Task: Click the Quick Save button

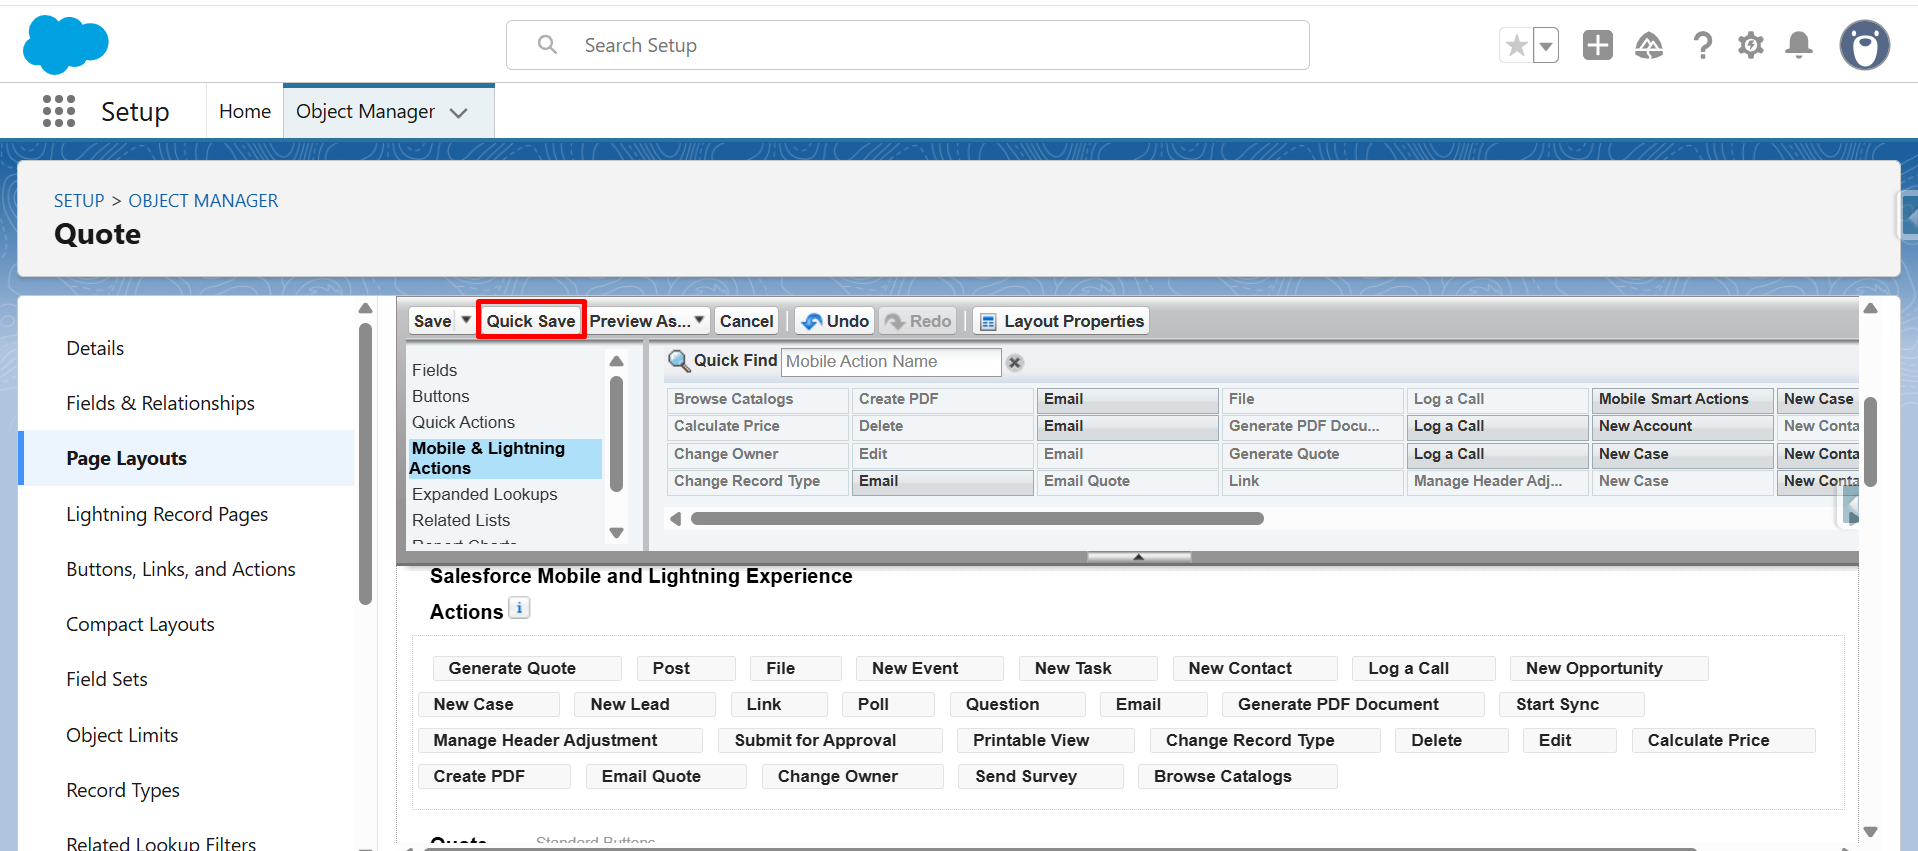Action: pos(530,321)
